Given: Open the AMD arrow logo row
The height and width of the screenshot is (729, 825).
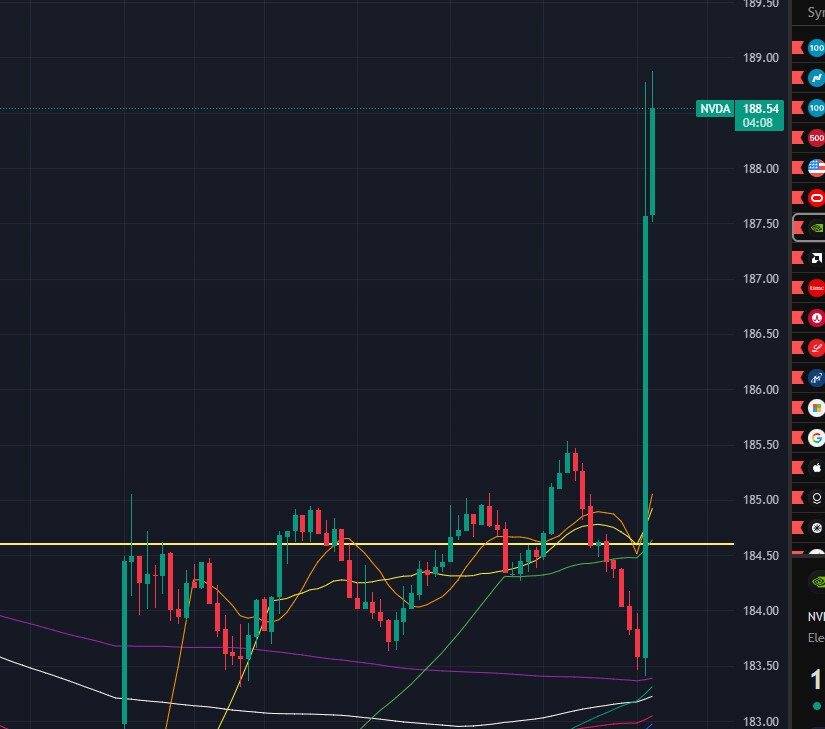Looking at the screenshot, I should pyautogui.click(x=809, y=258).
